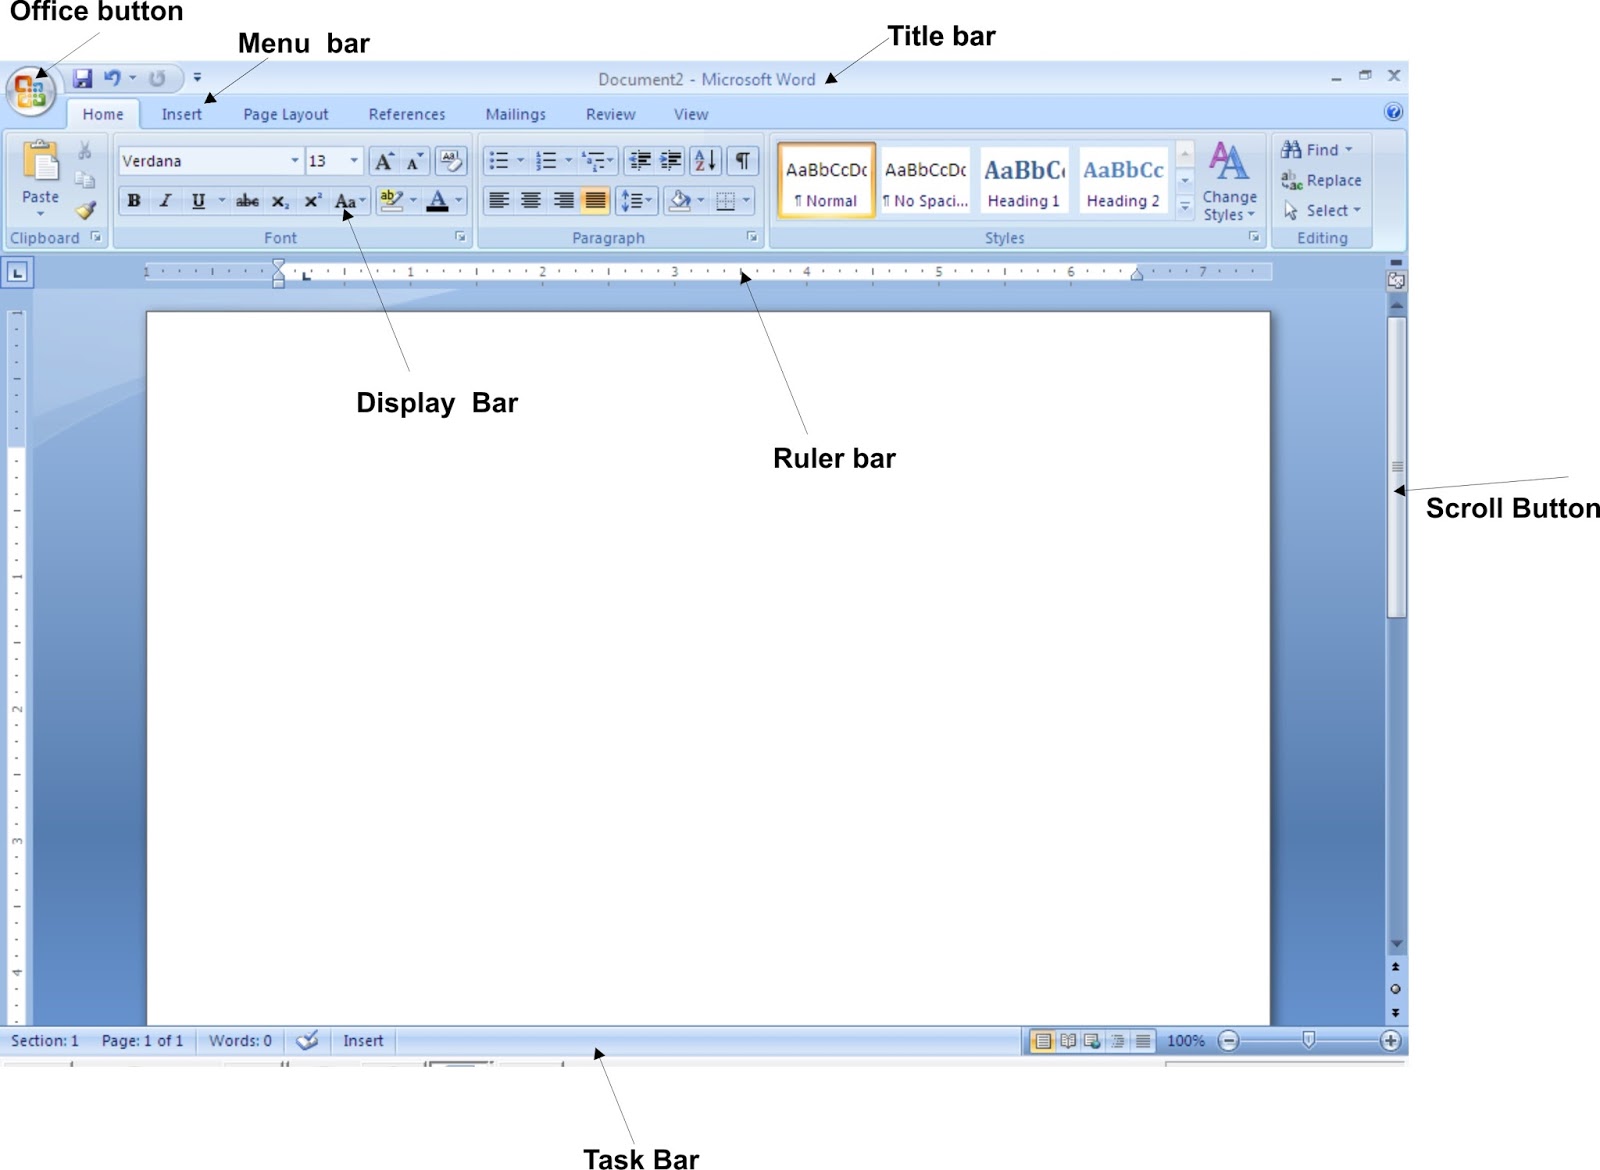1600x1170 pixels.
Task: Toggle Show/Hide paragraph marks
Action: [x=743, y=161]
